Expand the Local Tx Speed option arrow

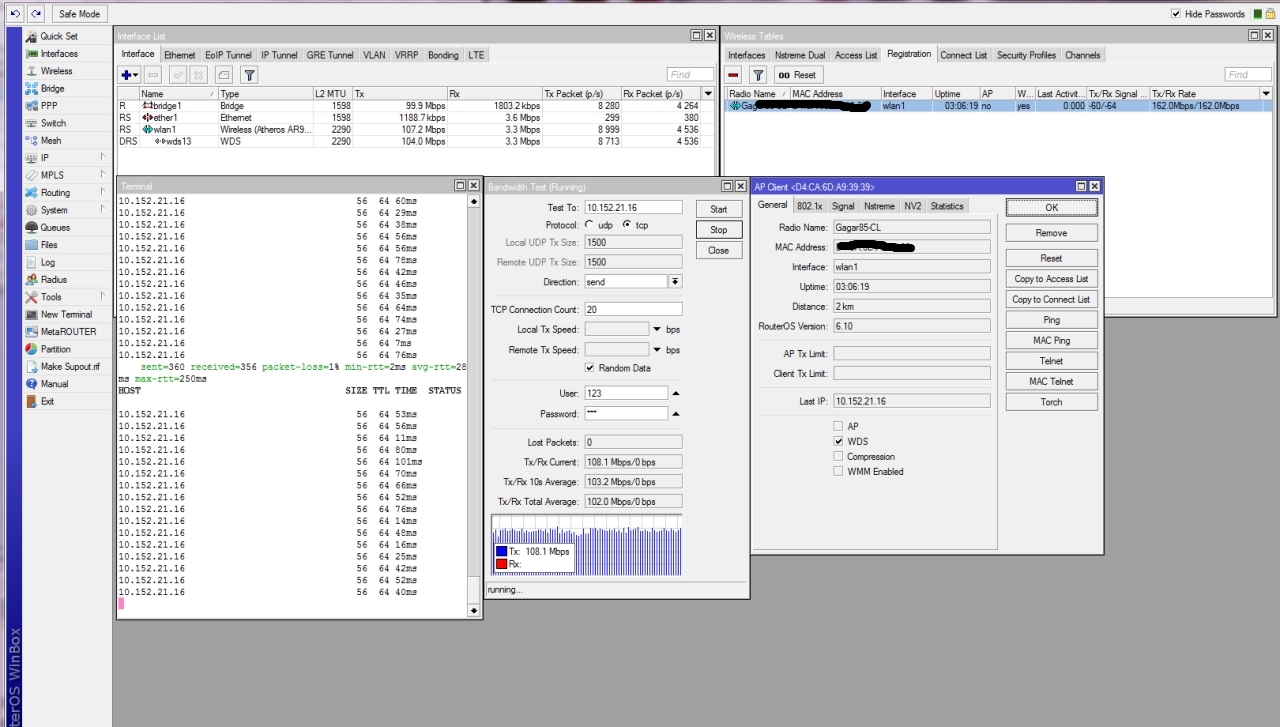coord(657,330)
